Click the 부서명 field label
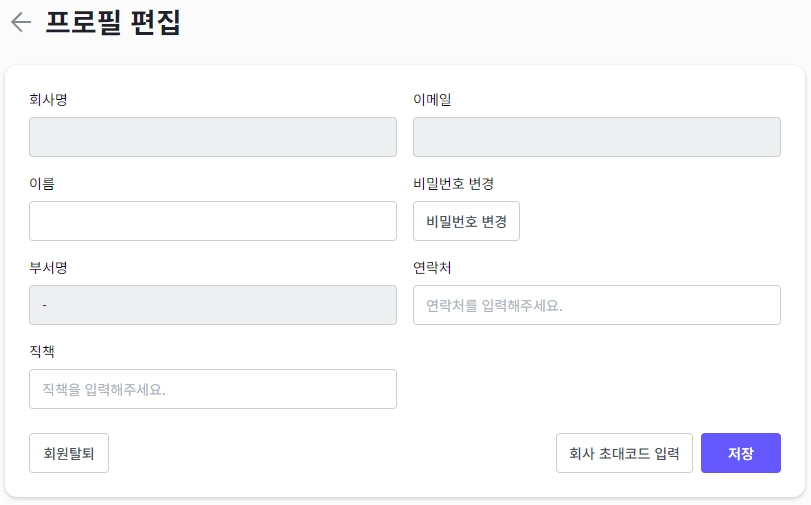The width and height of the screenshot is (811, 505). pyautogui.click(x=48, y=268)
